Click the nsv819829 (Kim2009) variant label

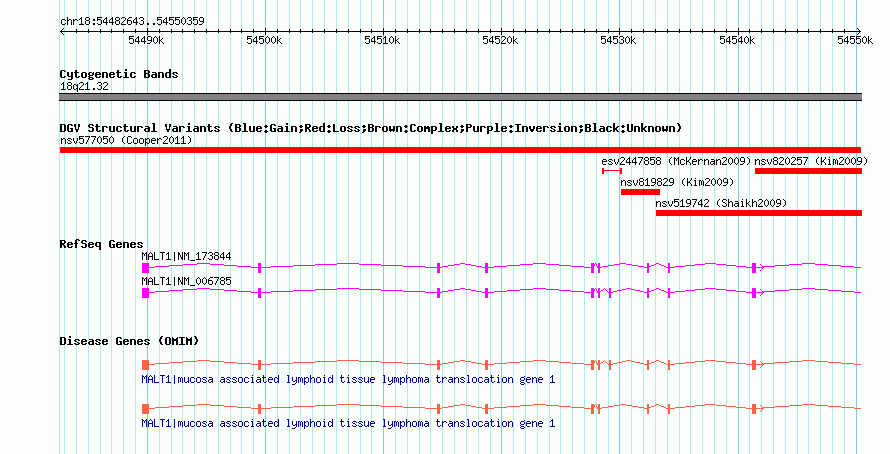click(x=677, y=182)
